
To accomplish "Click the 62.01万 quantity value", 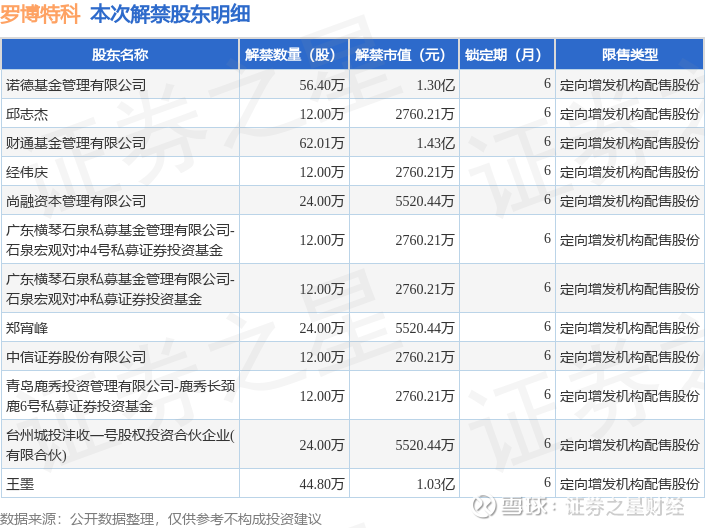I will click(x=321, y=143).
